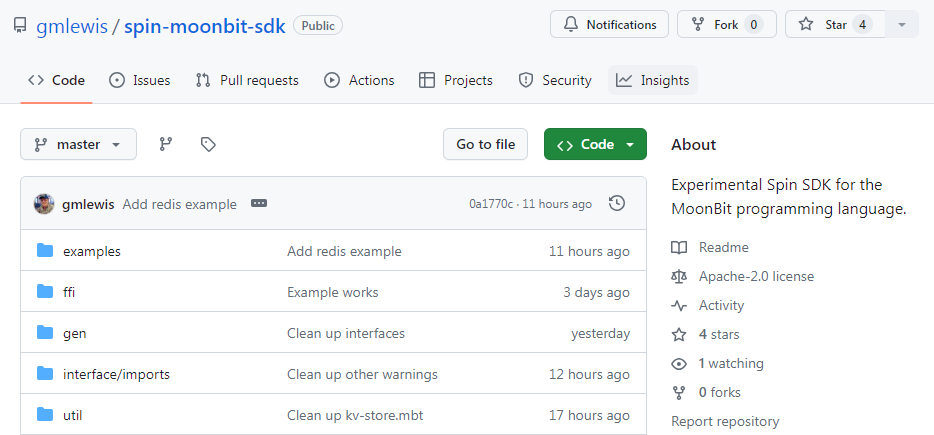Screen dimensions: 934x435
Task: Click the 'yesterday' timestamp in gen row
Action: pyautogui.click(x=600, y=334)
